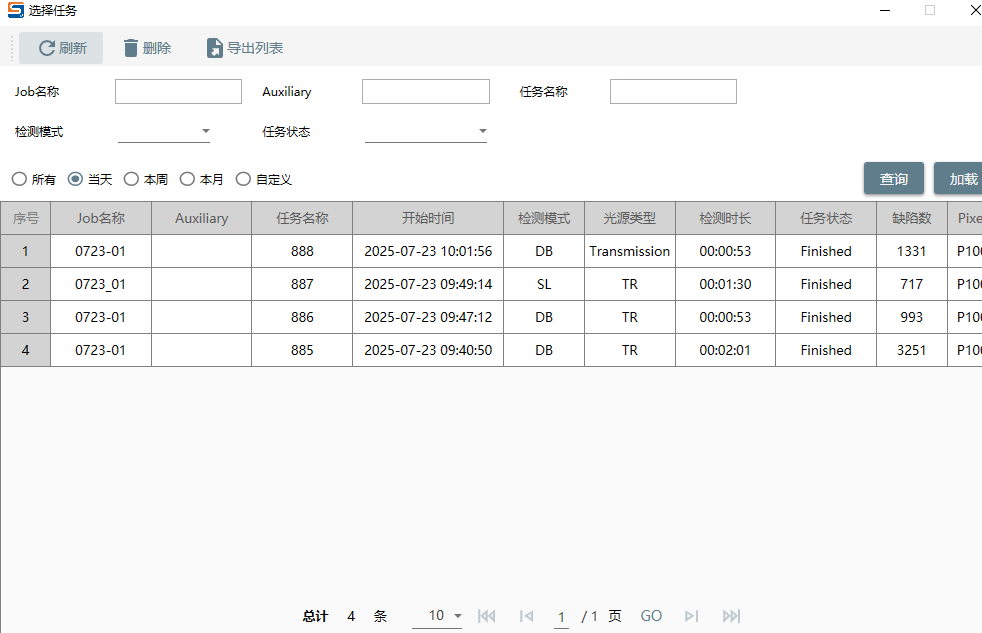Screen dimensions: 982x633
Task: Focus the Job名称 input field
Action: point(178,92)
